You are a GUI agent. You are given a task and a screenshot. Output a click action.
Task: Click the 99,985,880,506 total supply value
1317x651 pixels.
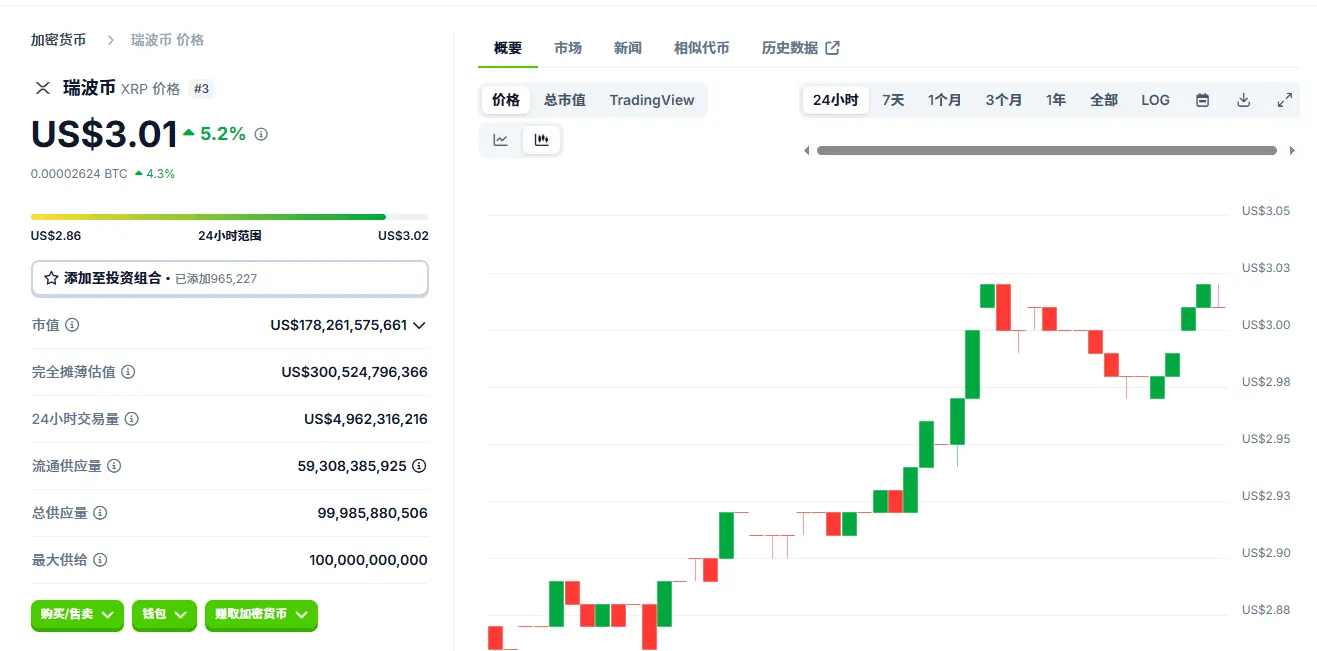[373, 513]
